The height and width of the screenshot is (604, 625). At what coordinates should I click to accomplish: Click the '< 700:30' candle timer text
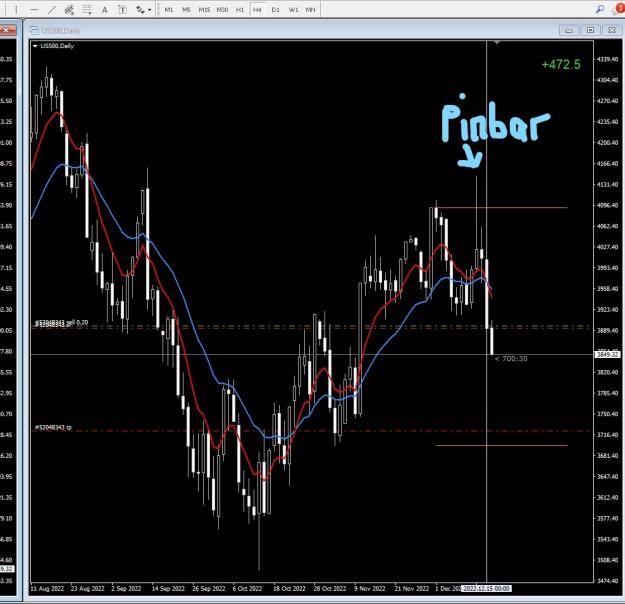[x=511, y=359]
